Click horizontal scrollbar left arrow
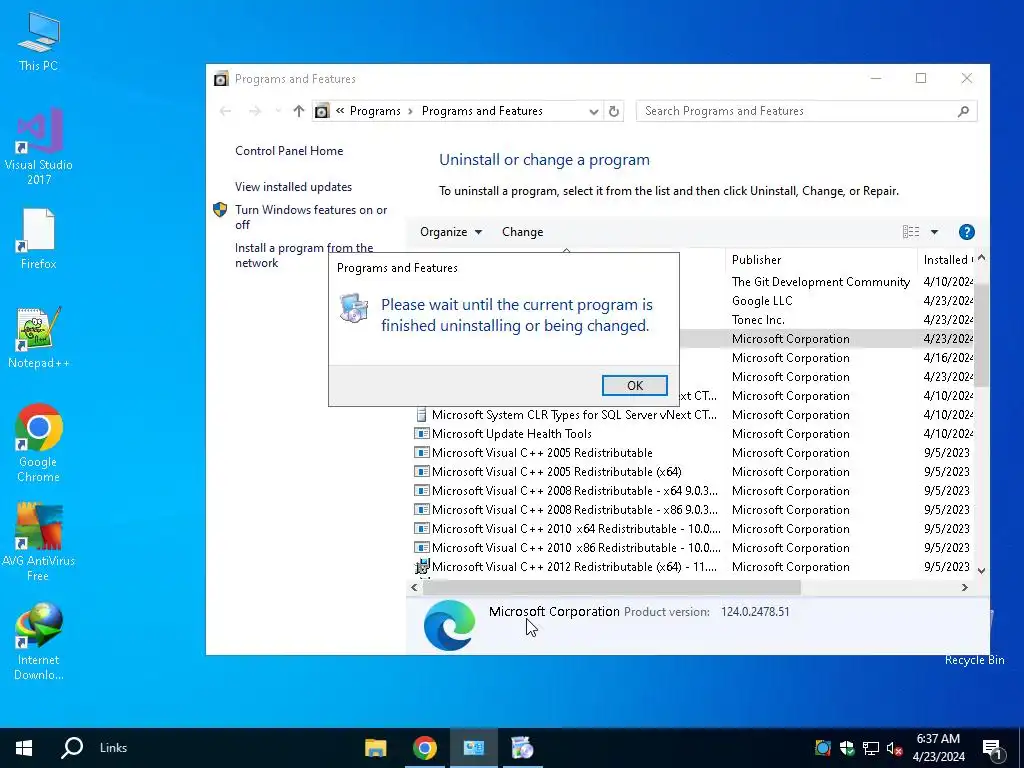Image resolution: width=1024 pixels, height=768 pixels. (x=414, y=588)
